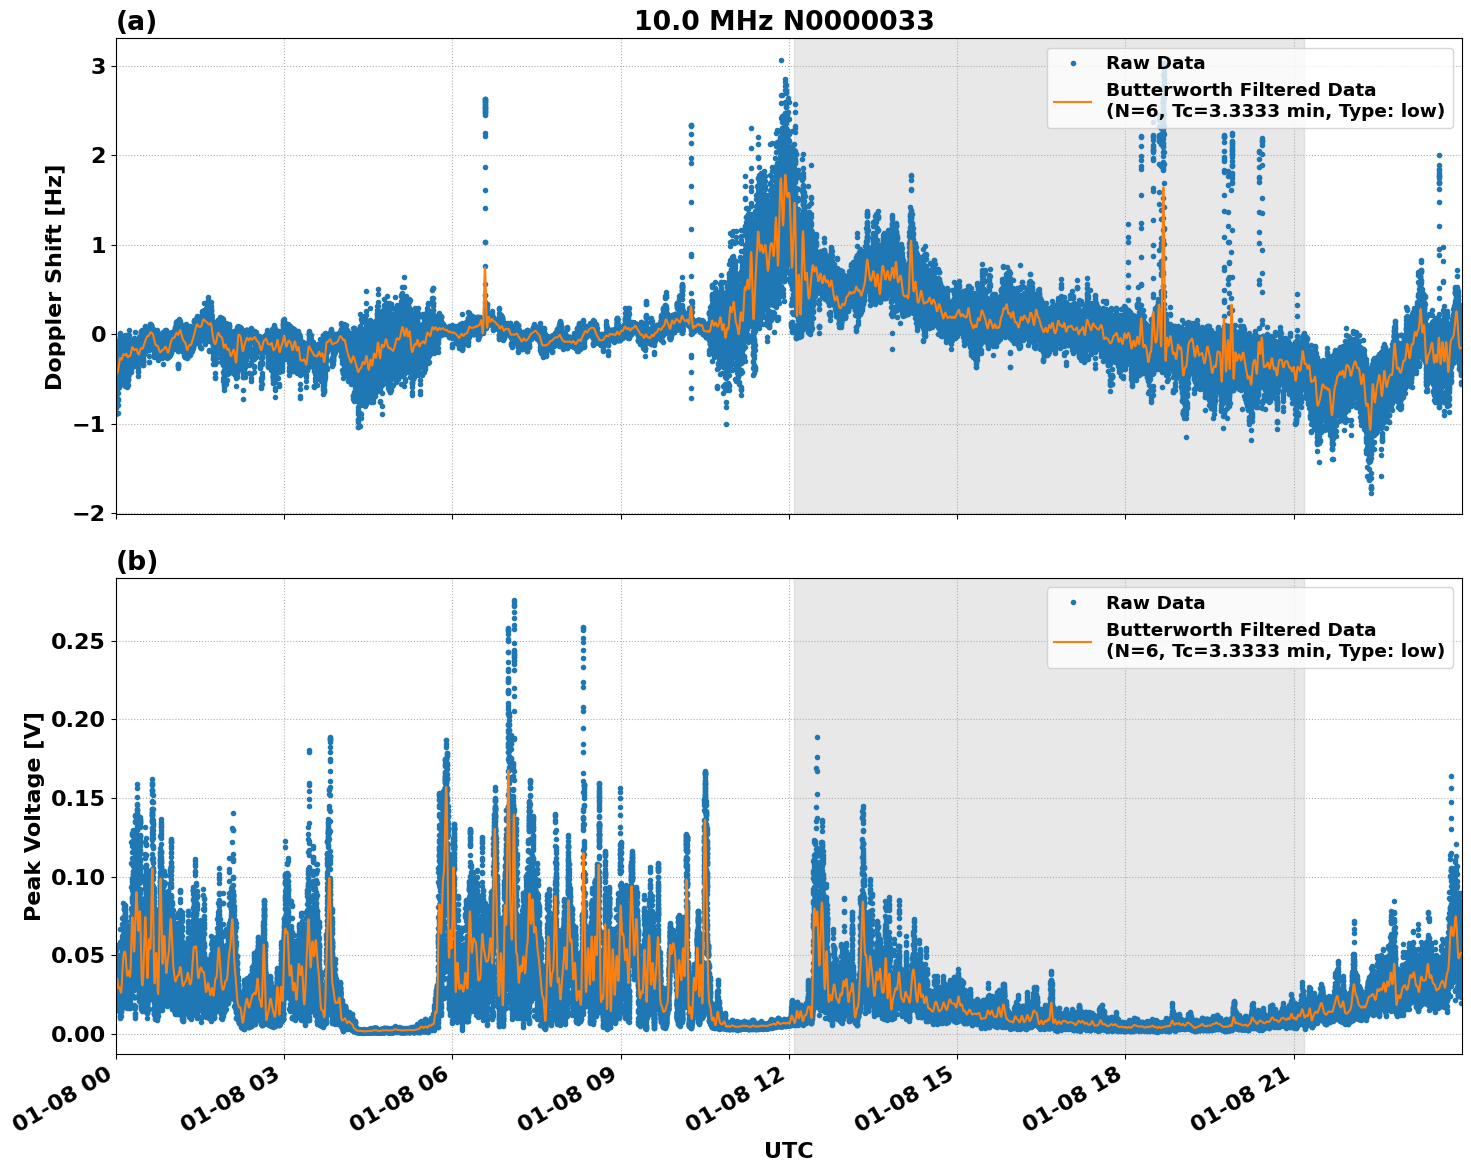Click the UTC axis label

tap(787, 1151)
